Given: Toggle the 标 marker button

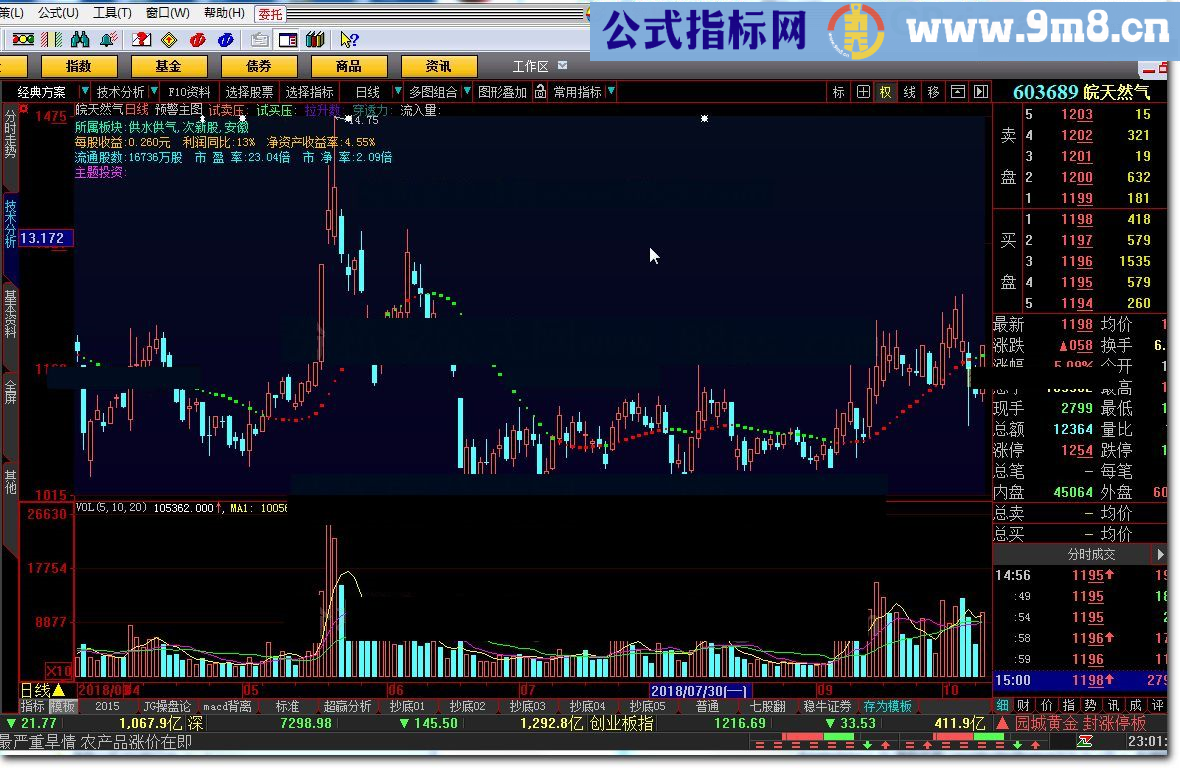Looking at the screenshot, I should (x=838, y=92).
